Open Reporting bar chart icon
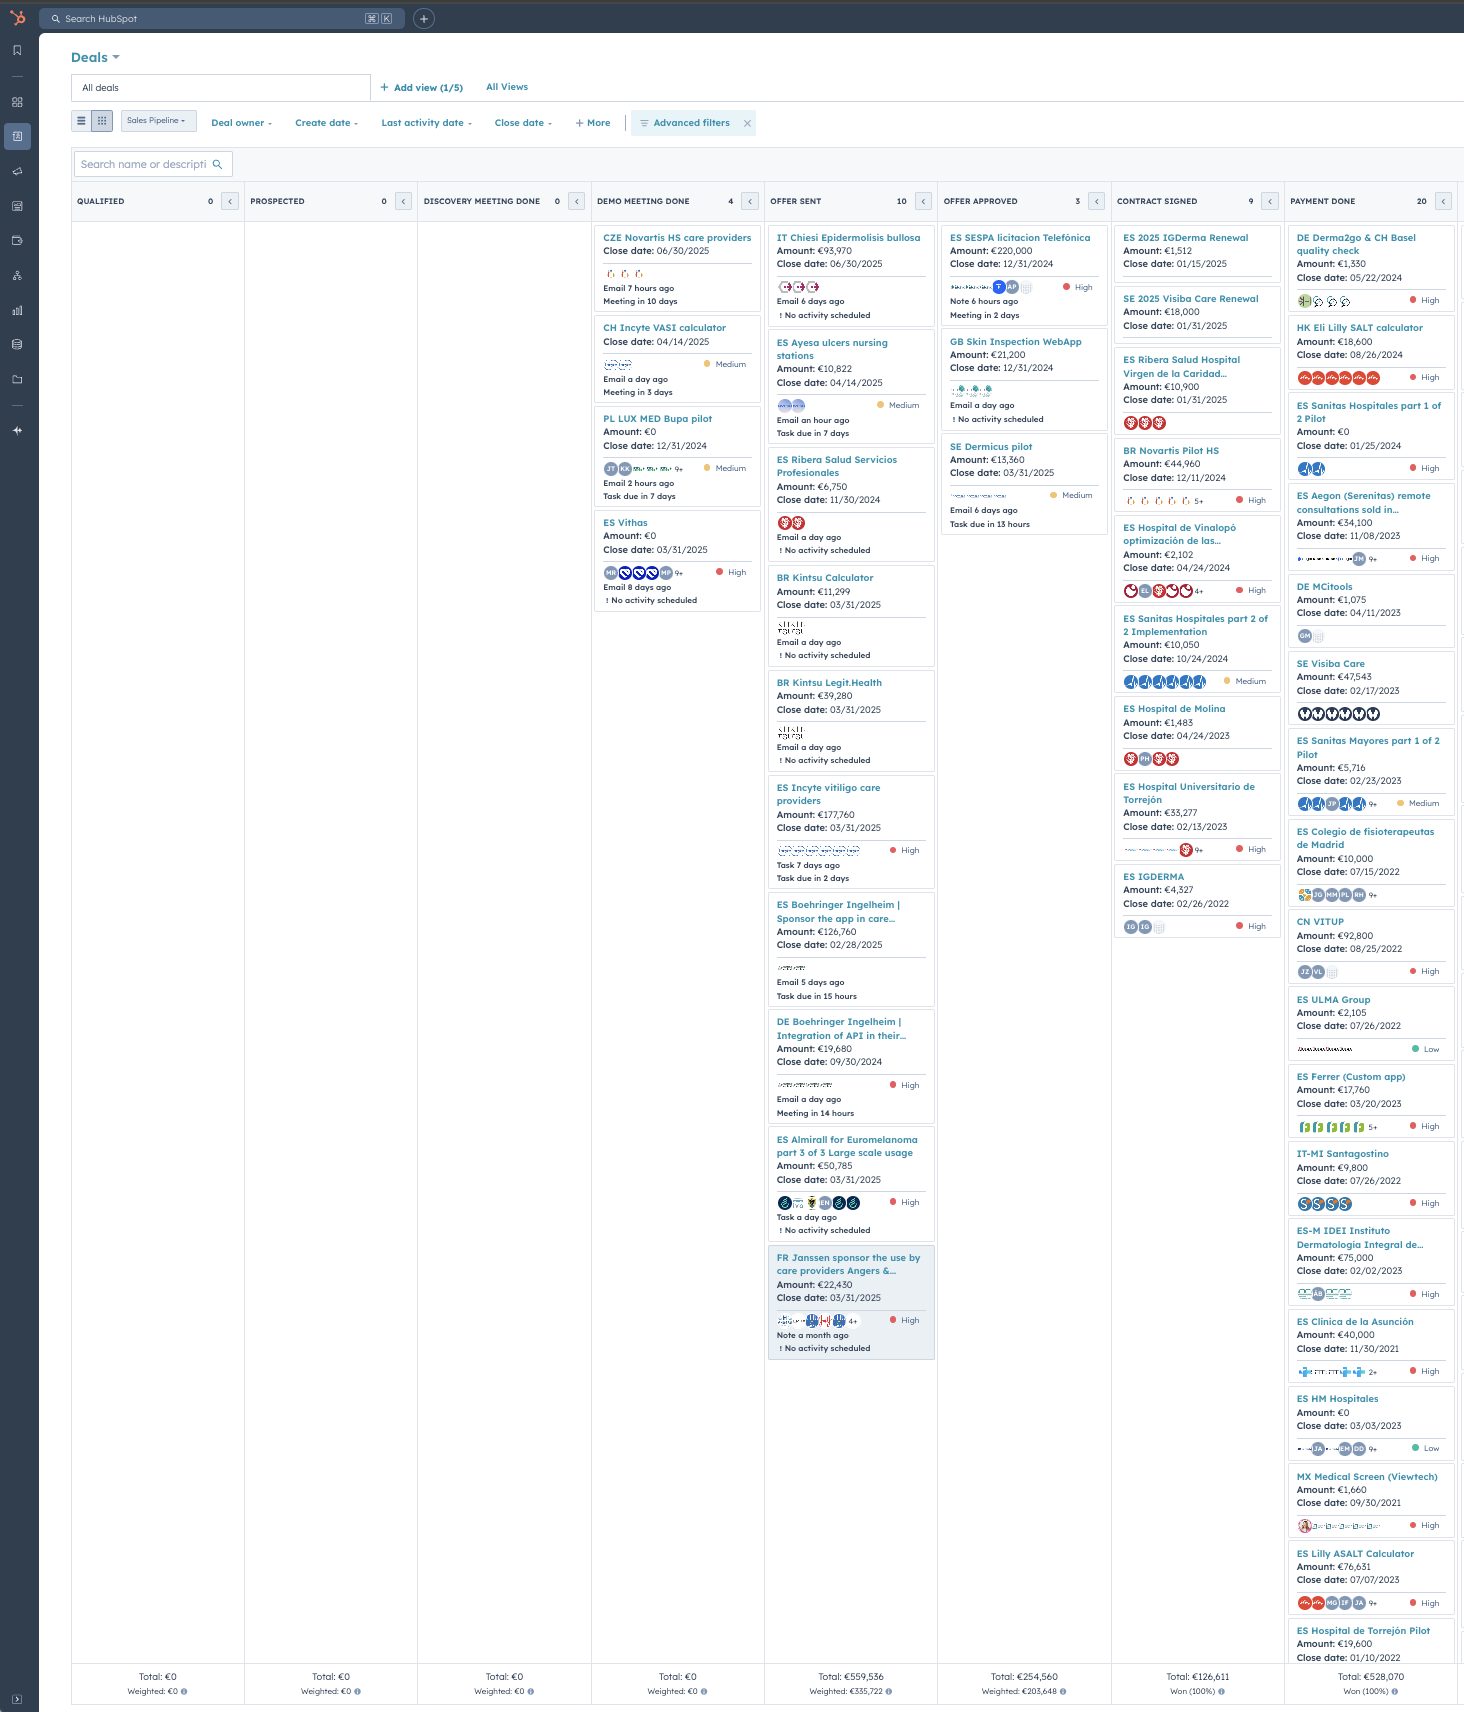This screenshot has height=1712, width=1464. click(17, 310)
